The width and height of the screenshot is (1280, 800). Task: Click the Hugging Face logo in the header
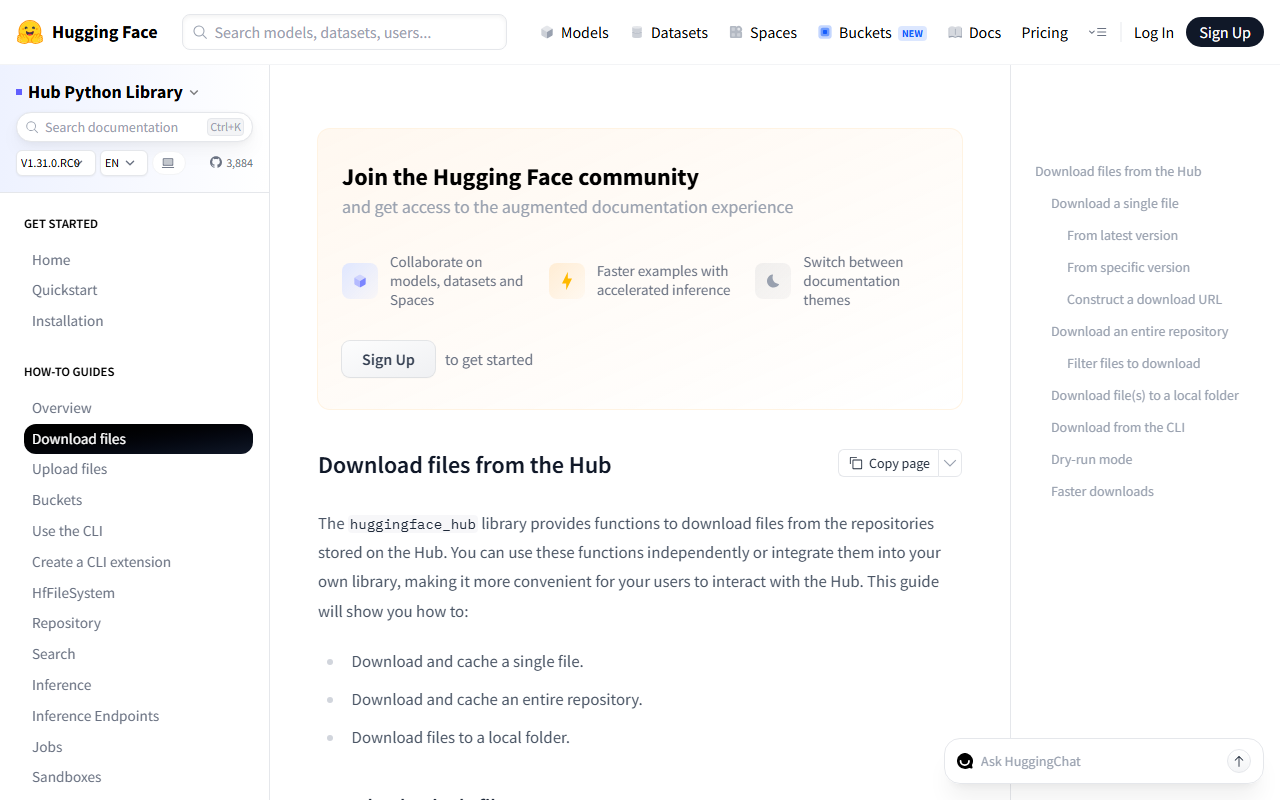point(87,32)
